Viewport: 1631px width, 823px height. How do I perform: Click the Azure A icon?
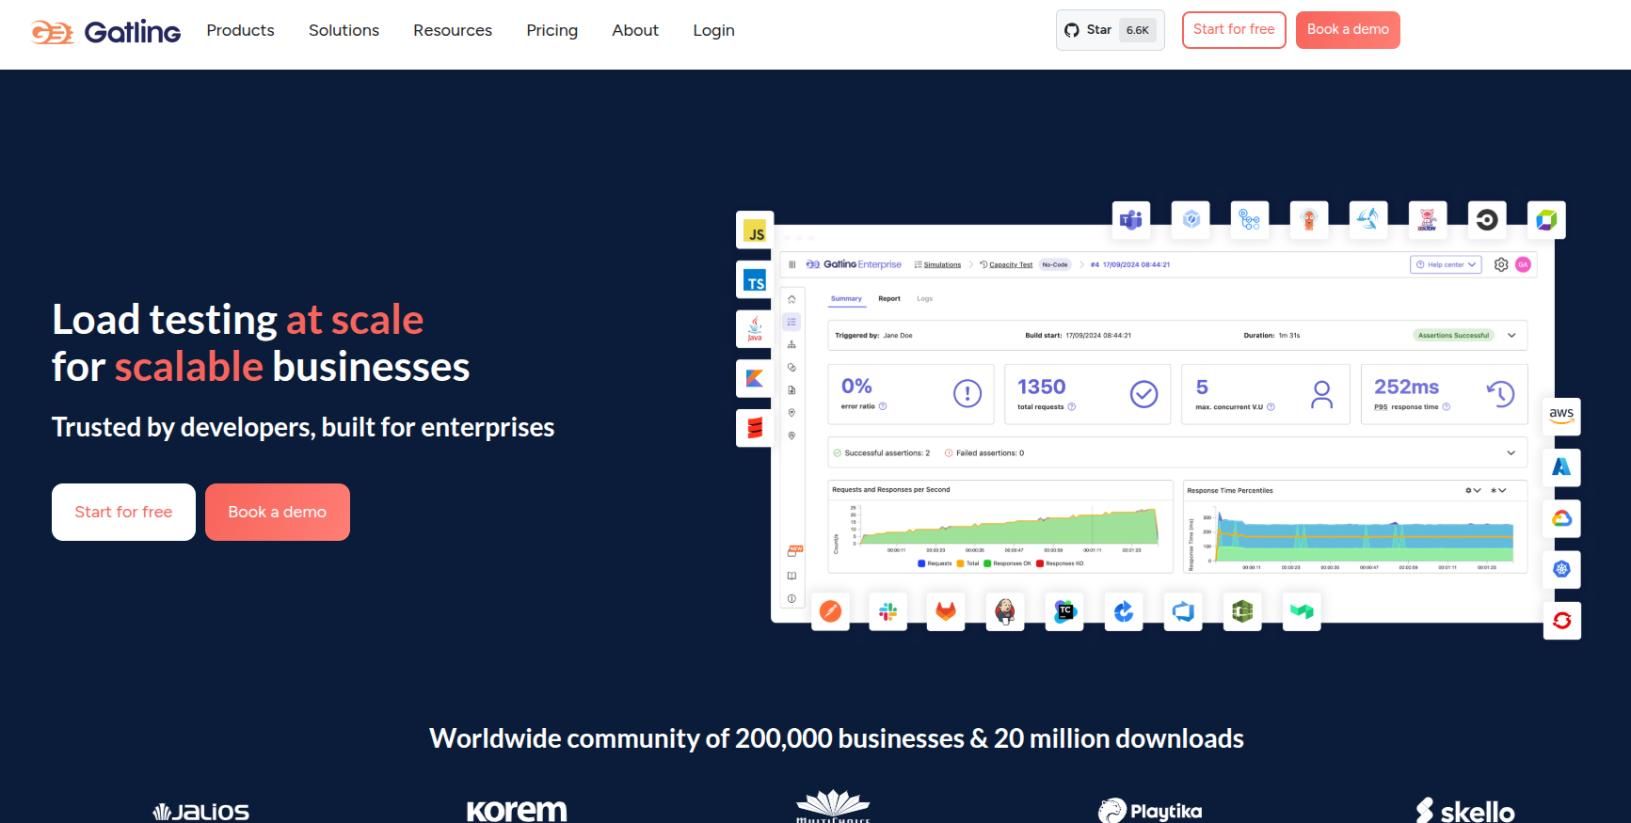coord(1562,467)
